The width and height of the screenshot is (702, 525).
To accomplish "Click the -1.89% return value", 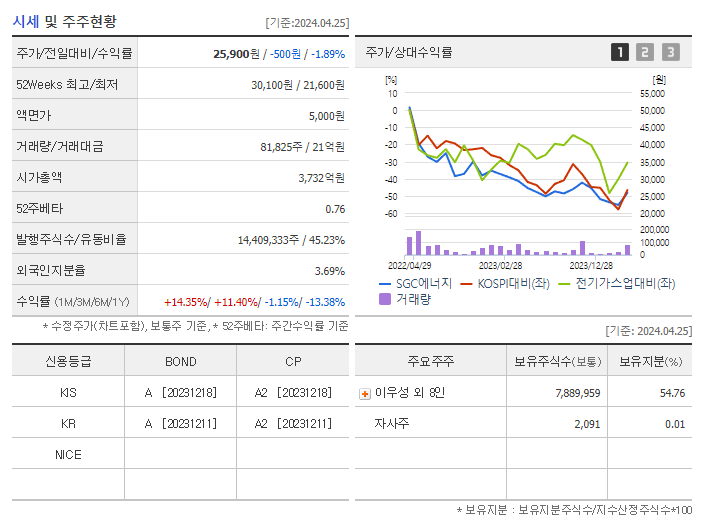I will coord(328,54).
